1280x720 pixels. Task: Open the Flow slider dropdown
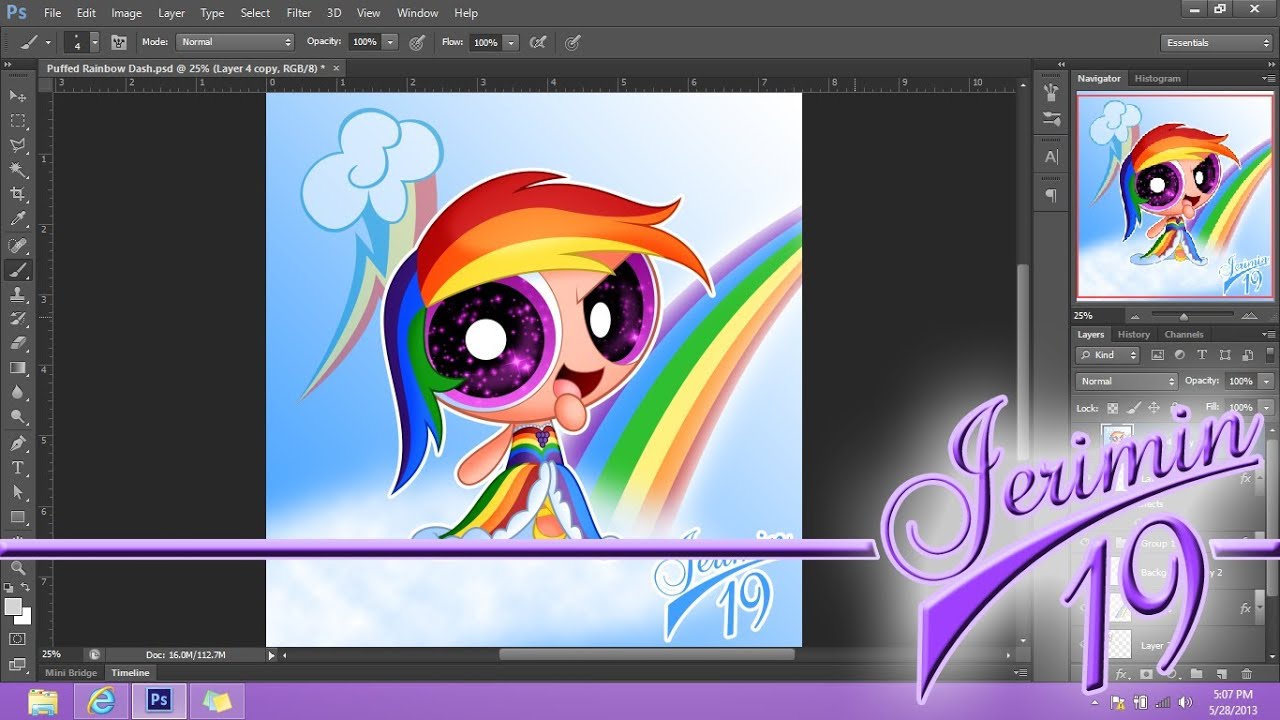tap(511, 42)
